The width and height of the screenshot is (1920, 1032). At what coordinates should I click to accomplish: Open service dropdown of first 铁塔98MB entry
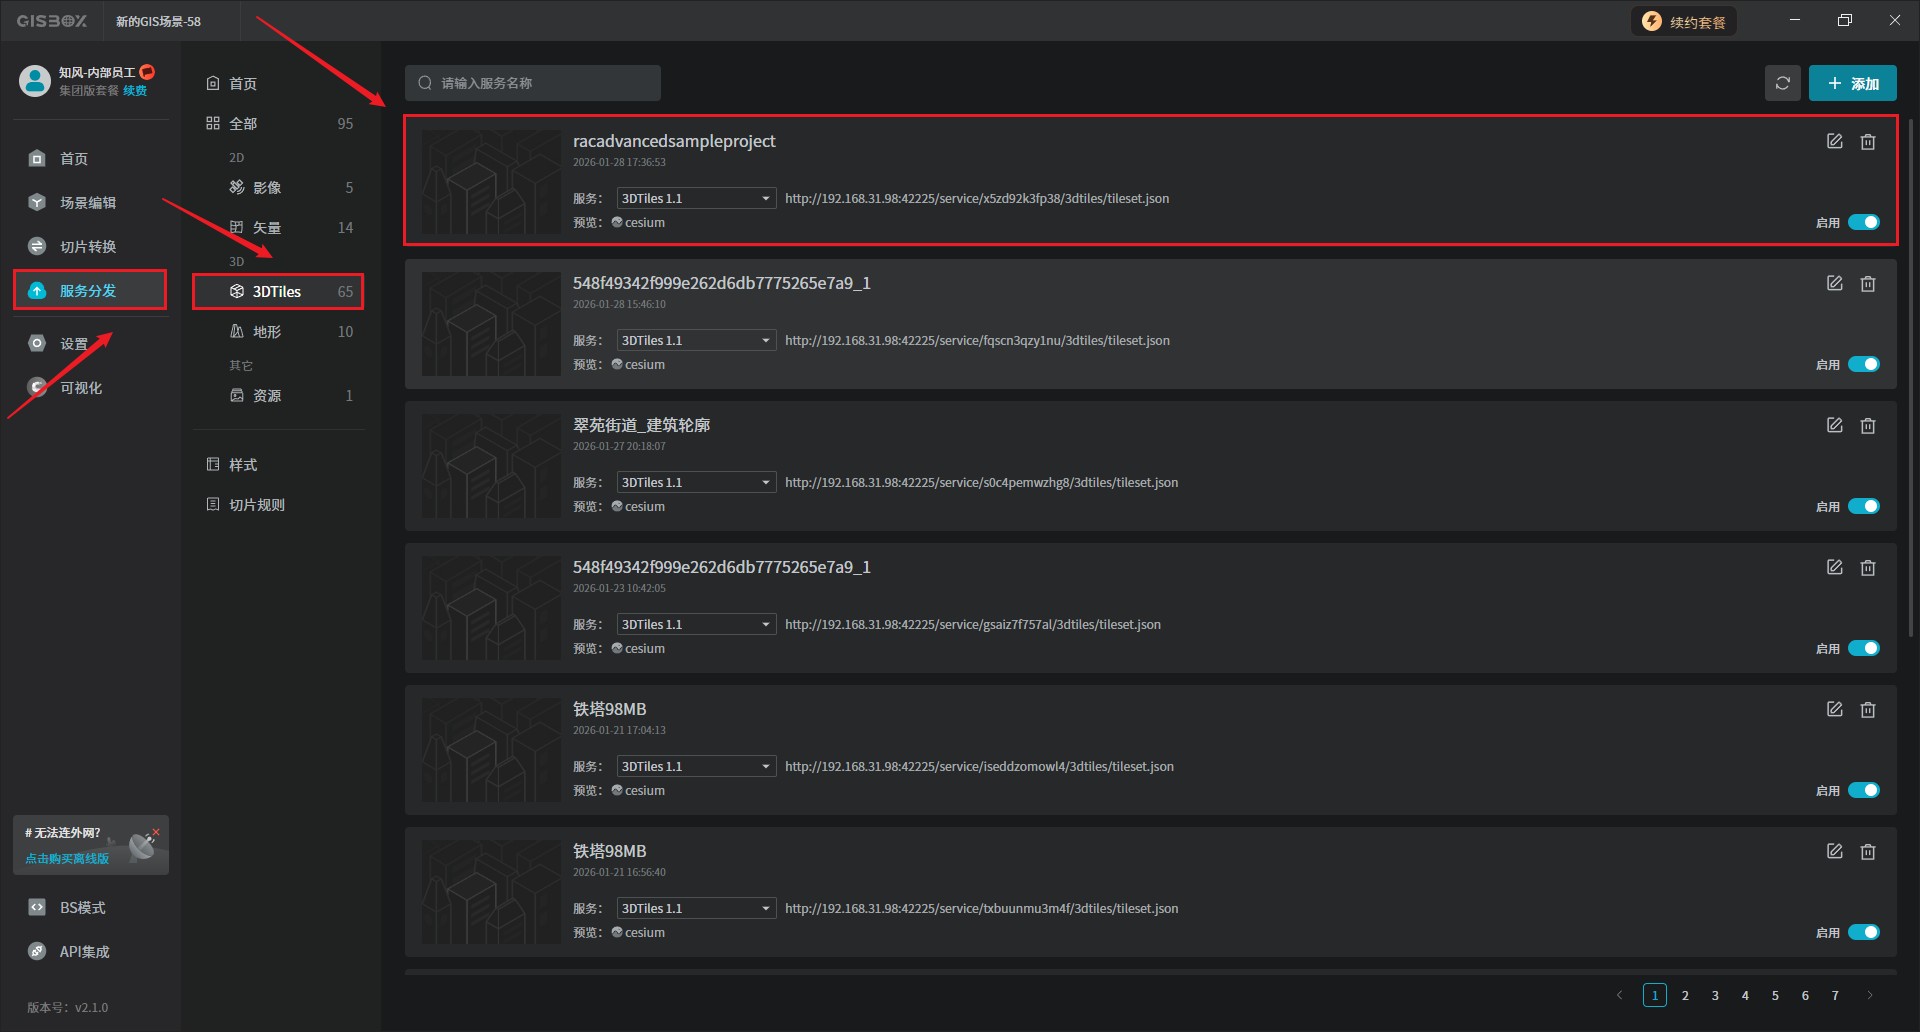[696, 766]
